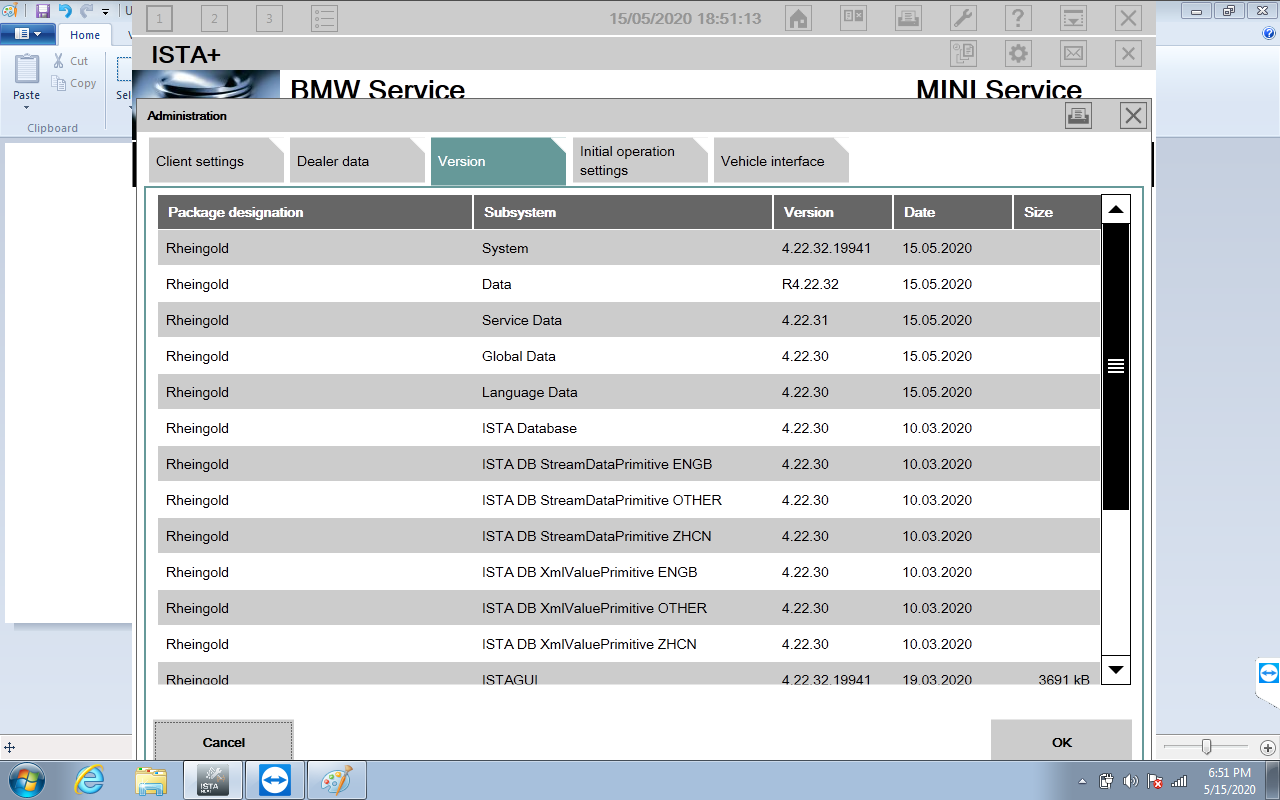Click the Cancel button
This screenshot has width=1280, height=800.
click(224, 742)
